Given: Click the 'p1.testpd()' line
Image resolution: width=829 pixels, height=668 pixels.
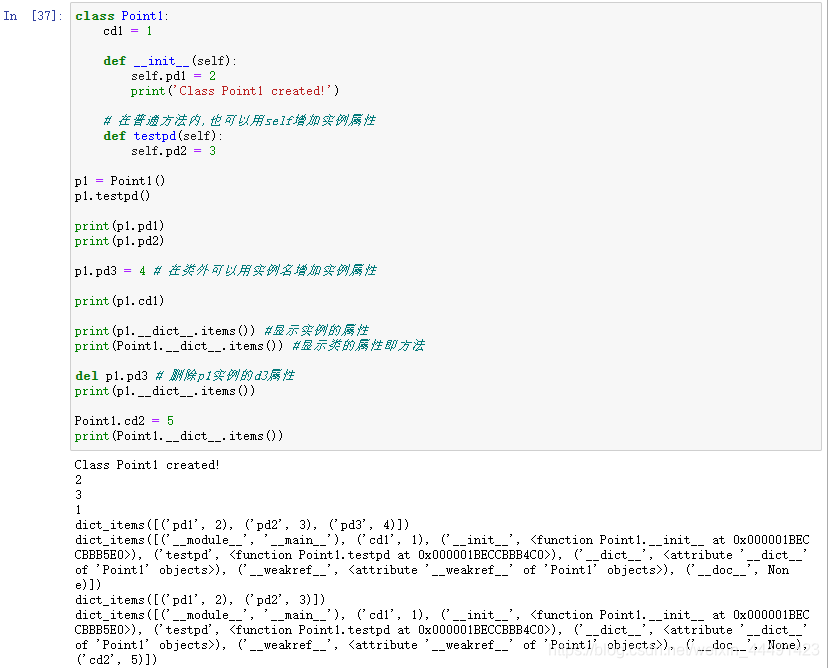Looking at the screenshot, I should [x=113, y=196].
